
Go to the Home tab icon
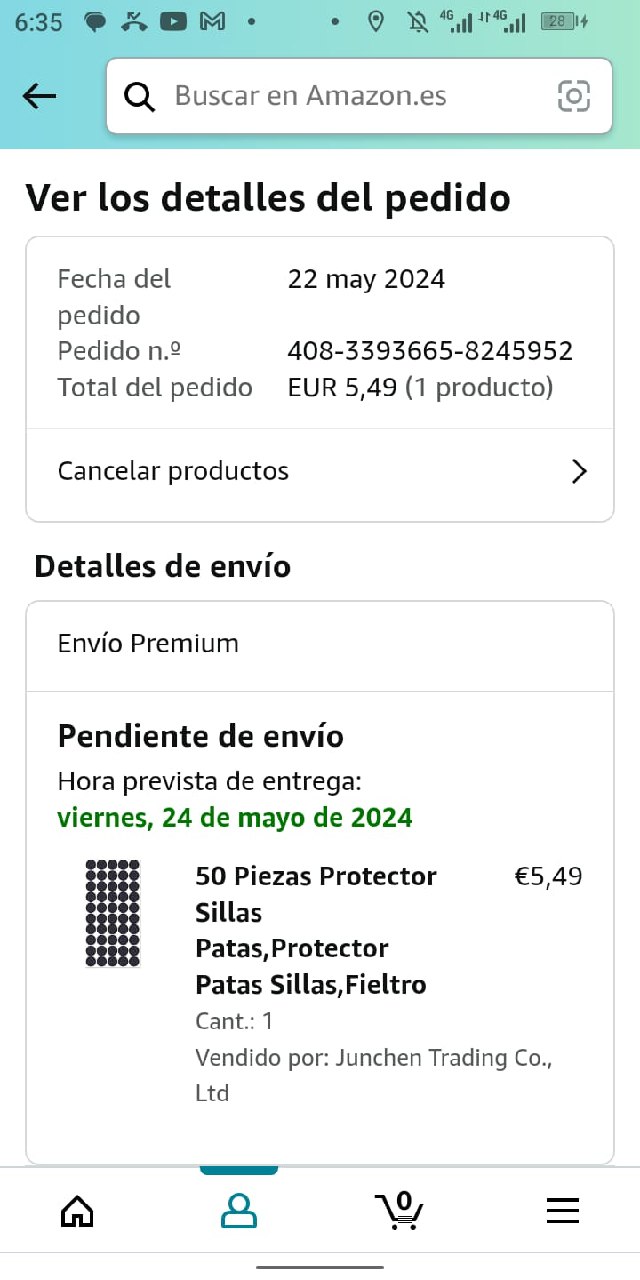77,1211
